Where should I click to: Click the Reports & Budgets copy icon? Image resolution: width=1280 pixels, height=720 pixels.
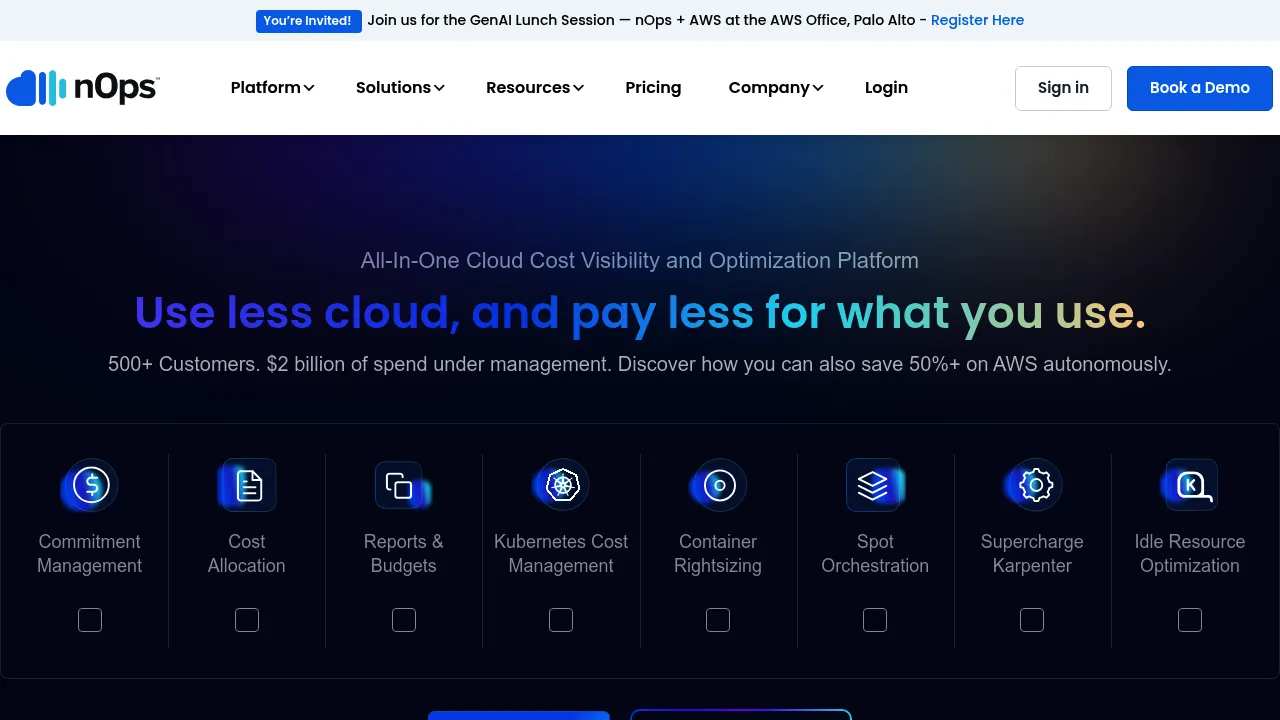(403, 485)
